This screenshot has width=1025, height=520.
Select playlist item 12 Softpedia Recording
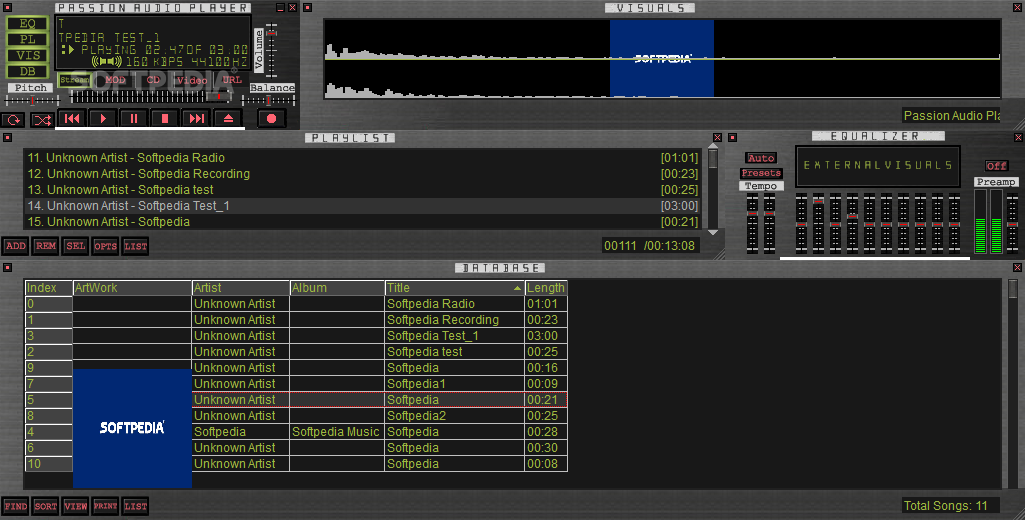click(x=362, y=174)
